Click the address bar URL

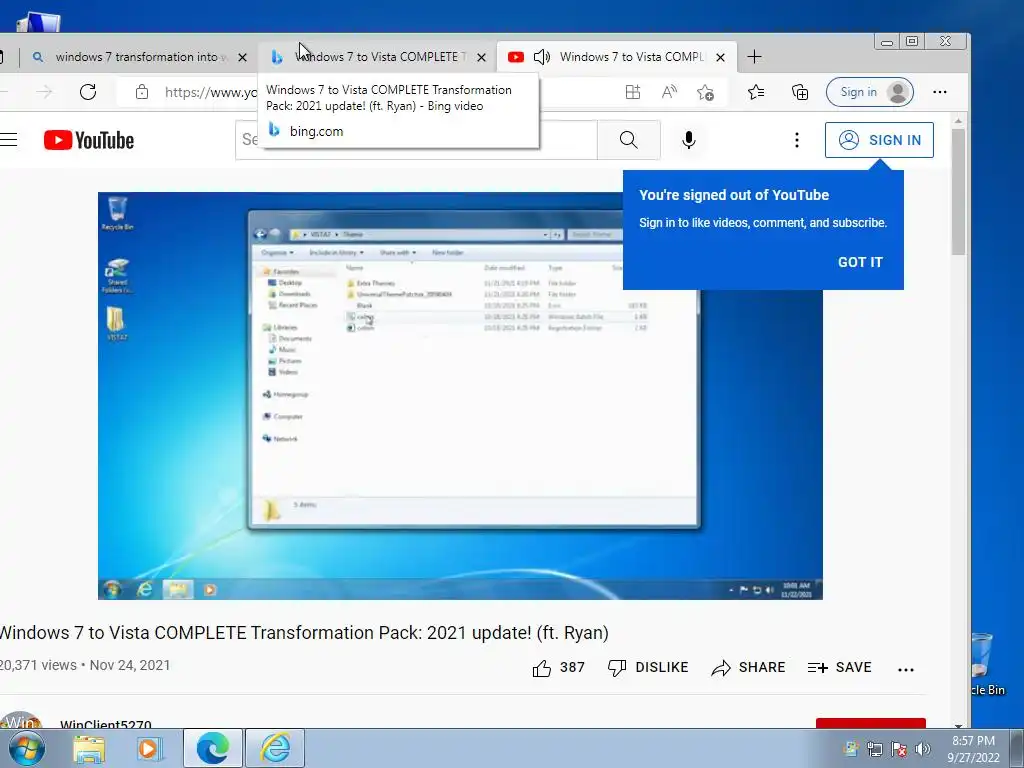(211, 92)
